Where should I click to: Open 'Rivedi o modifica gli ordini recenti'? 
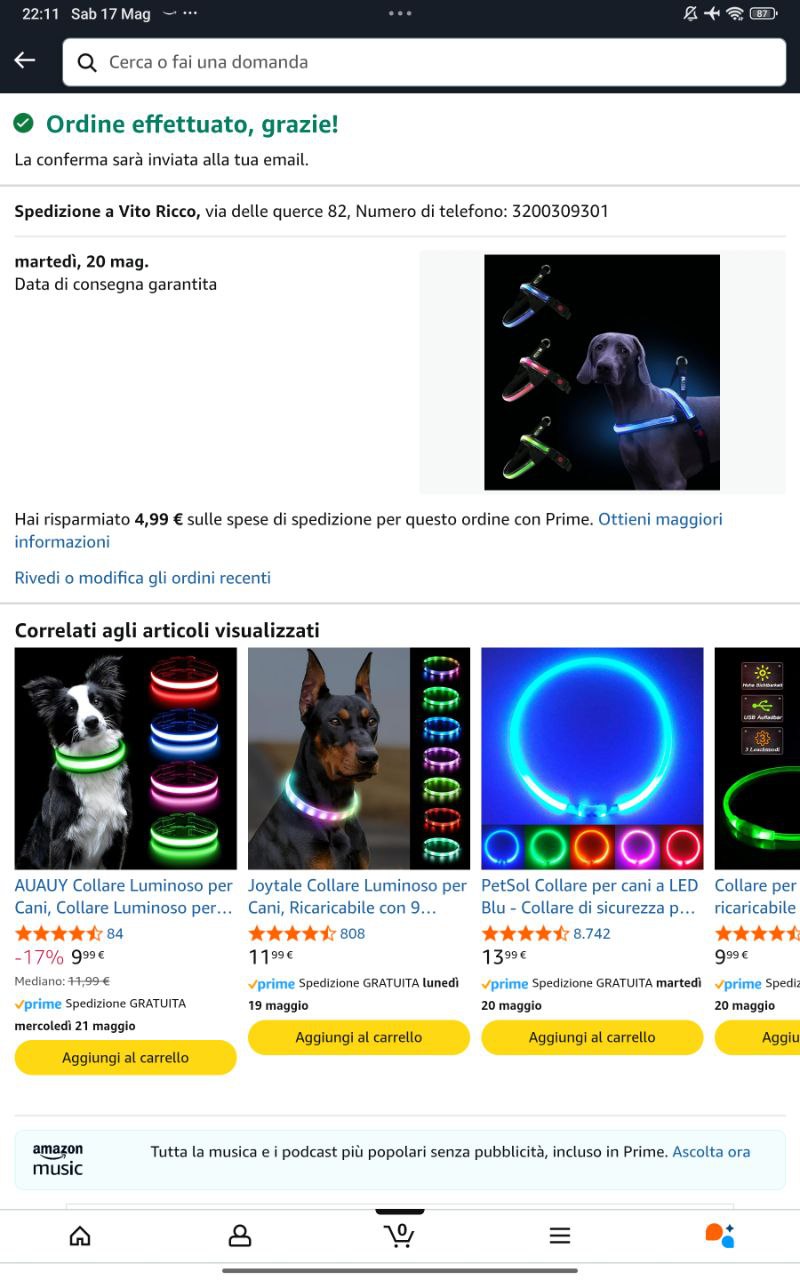(142, 577)
